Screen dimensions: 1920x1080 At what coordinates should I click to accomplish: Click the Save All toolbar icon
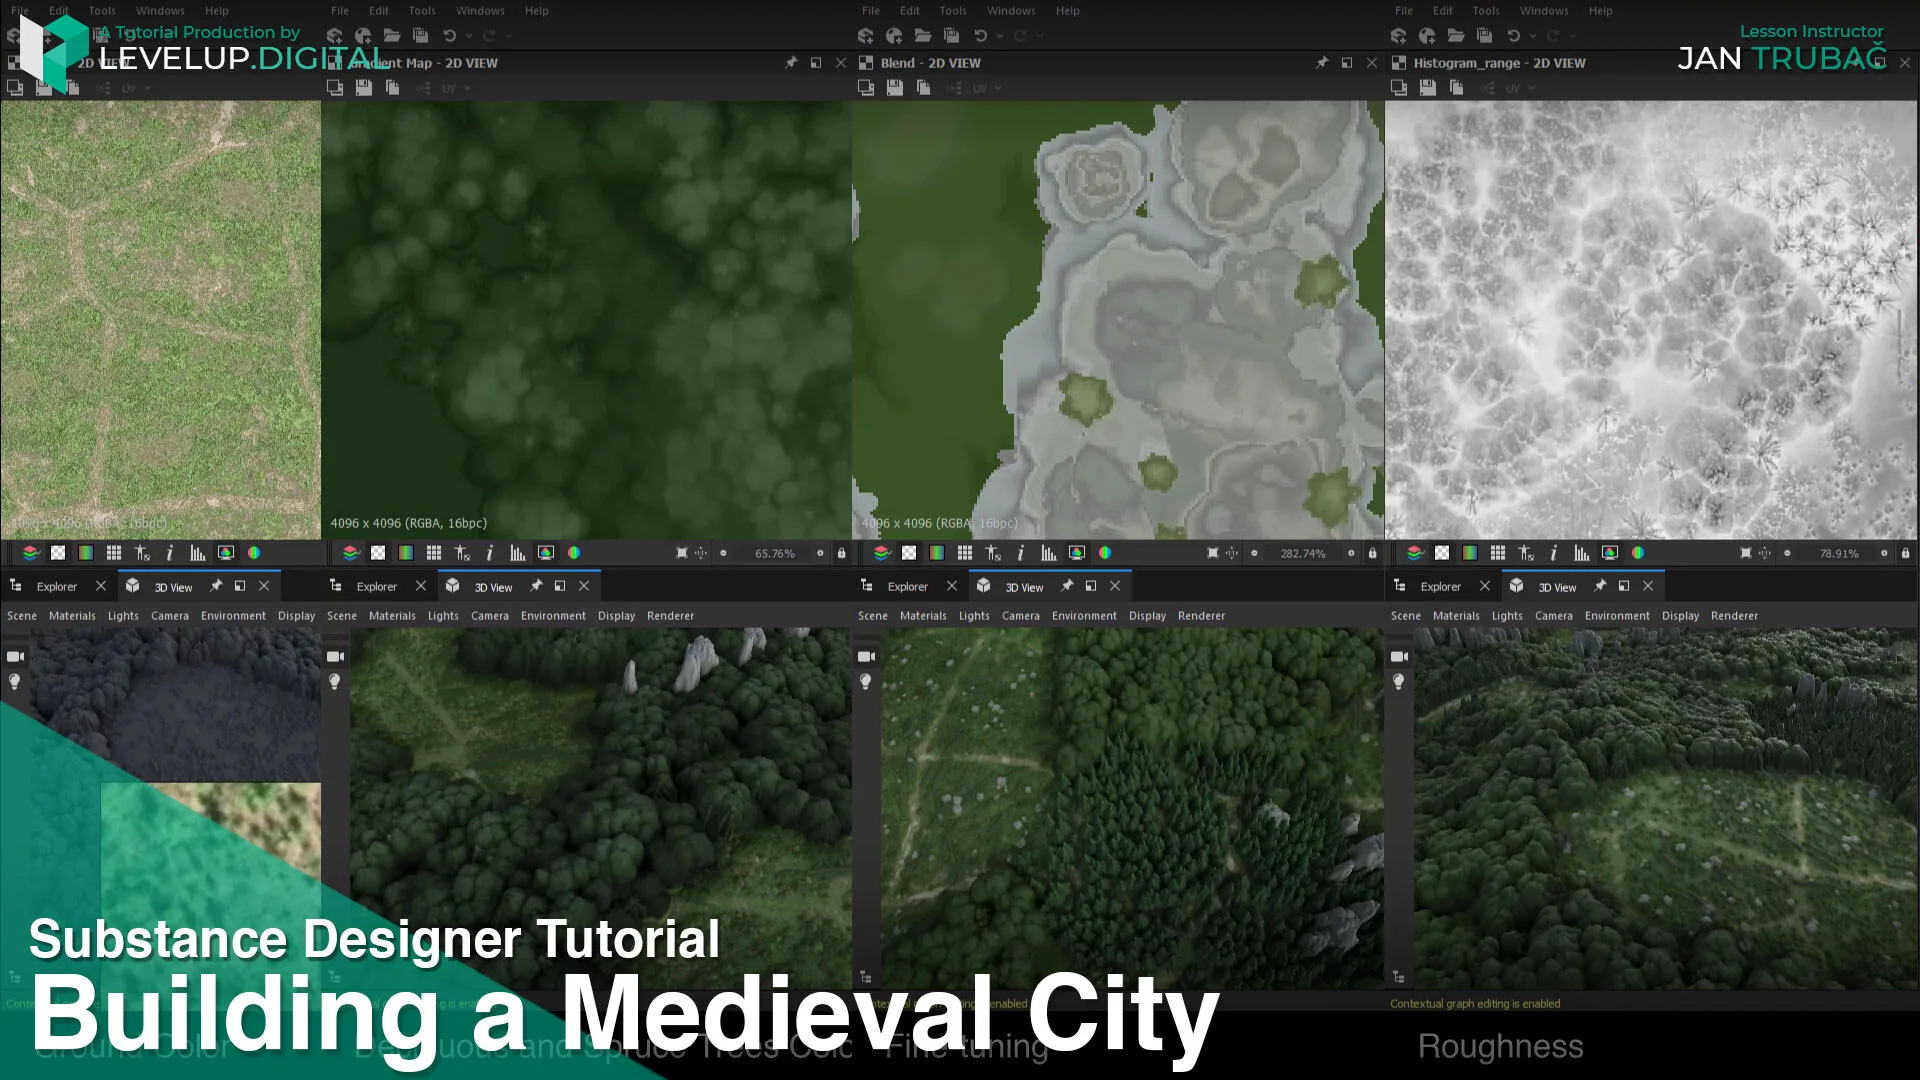tap(421, 36)
